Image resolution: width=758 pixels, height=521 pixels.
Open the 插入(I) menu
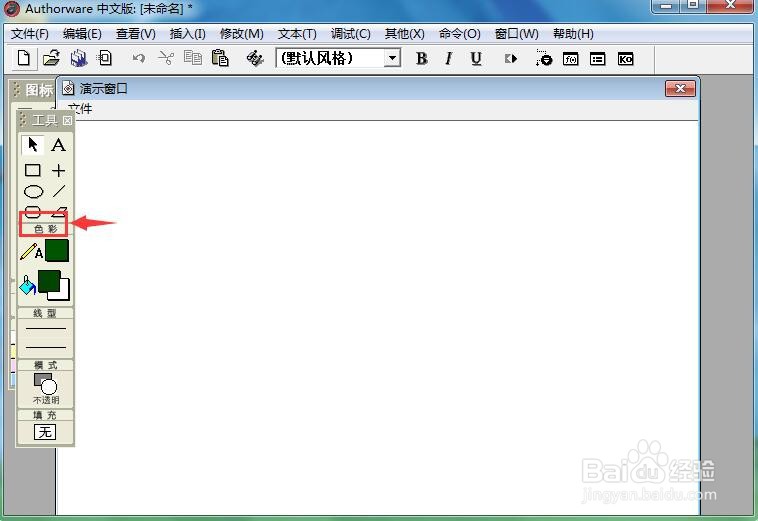click(x=188, y=34)
